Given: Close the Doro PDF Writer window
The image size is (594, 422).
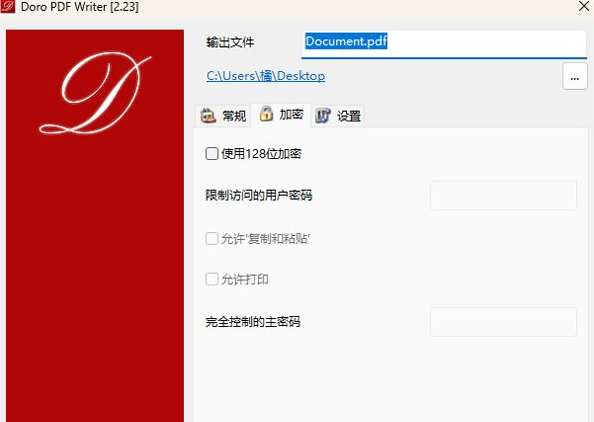Looking at the screenshot, I should 584,6.
